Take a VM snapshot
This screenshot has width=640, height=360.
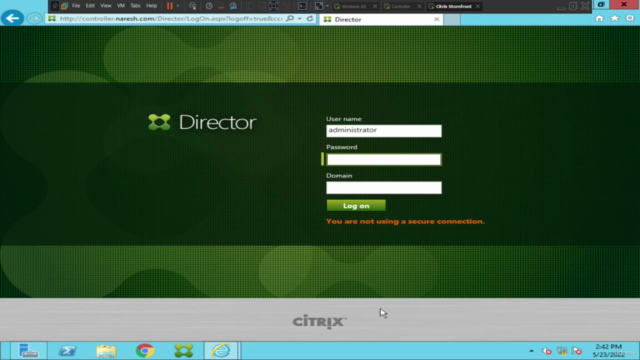click(209, 6)
